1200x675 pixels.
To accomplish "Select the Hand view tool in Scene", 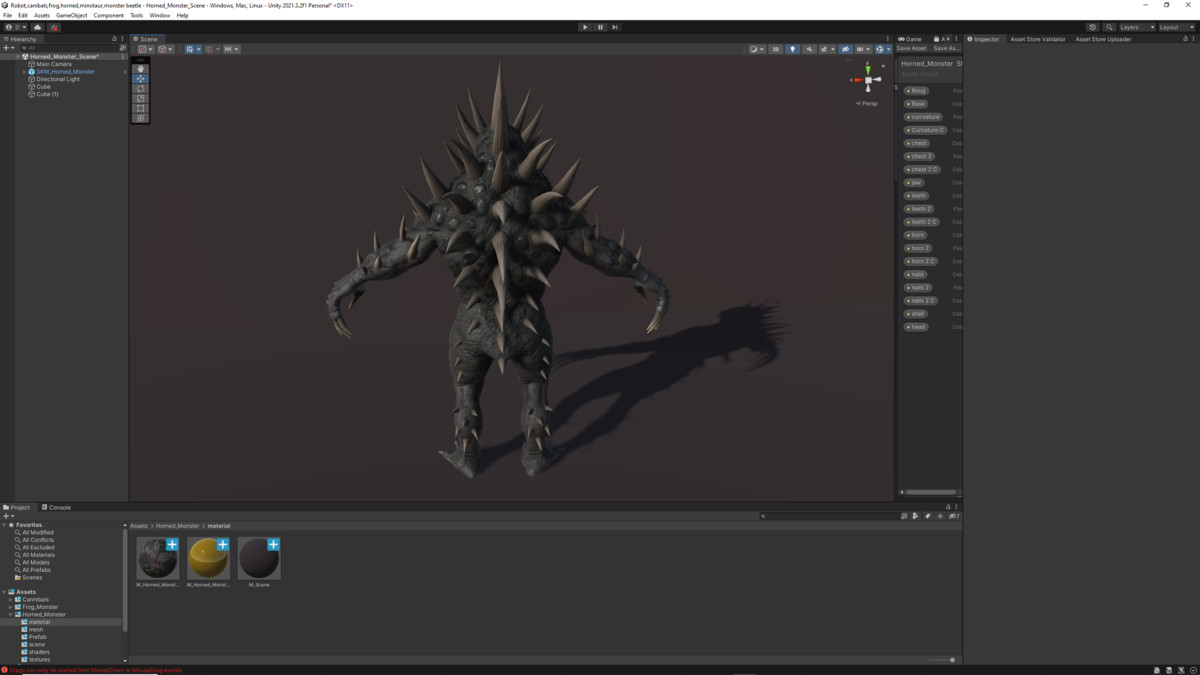I will [x=140, y=69].
